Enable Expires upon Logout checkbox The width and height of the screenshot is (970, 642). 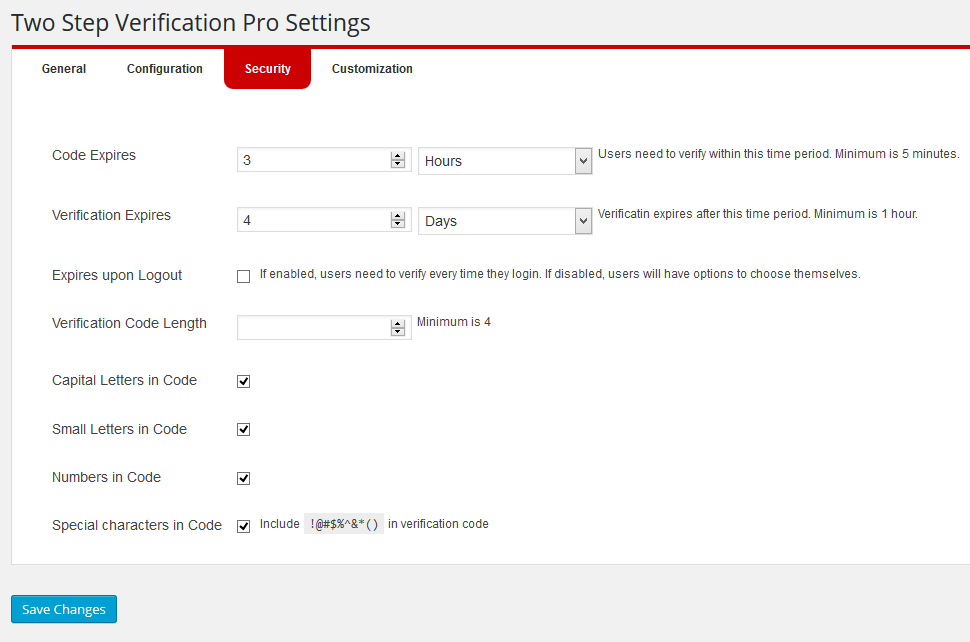pos(244,276)
